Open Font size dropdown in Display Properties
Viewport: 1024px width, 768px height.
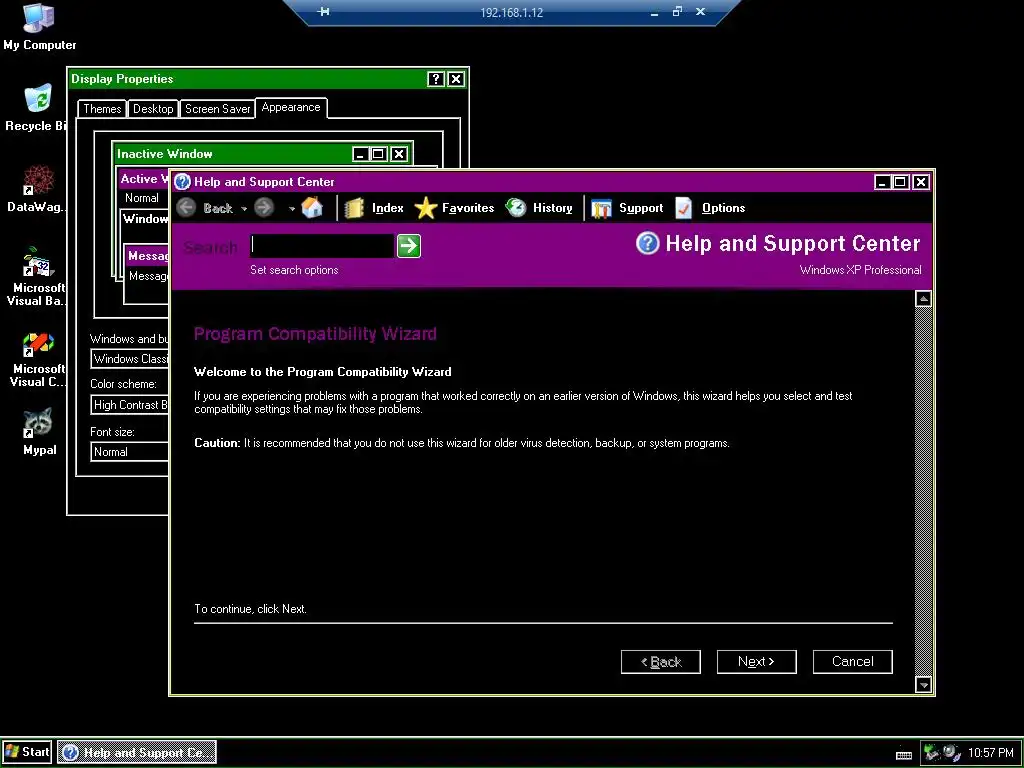click(x=131, y=451)
